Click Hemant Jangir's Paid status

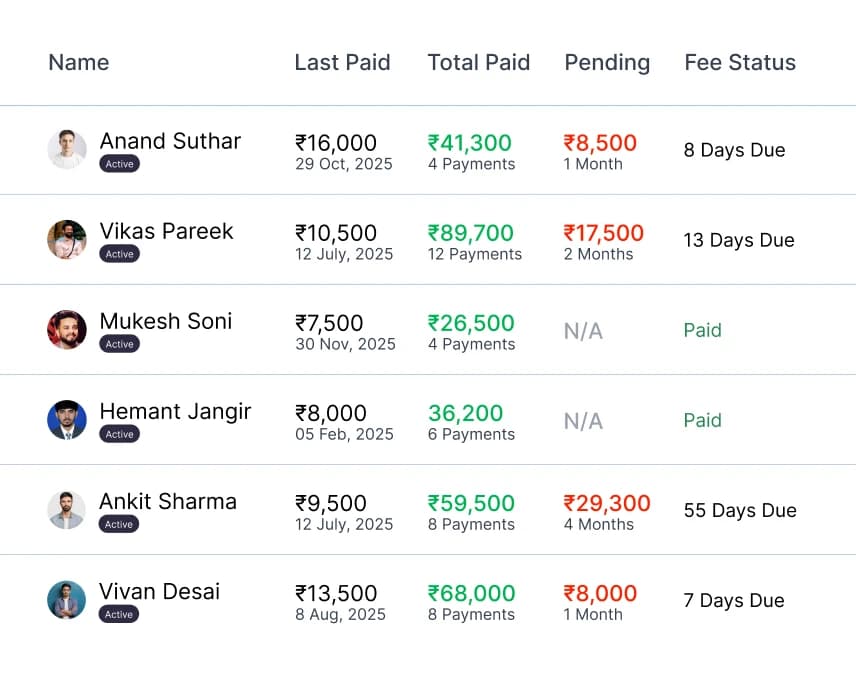click(702, 420)
